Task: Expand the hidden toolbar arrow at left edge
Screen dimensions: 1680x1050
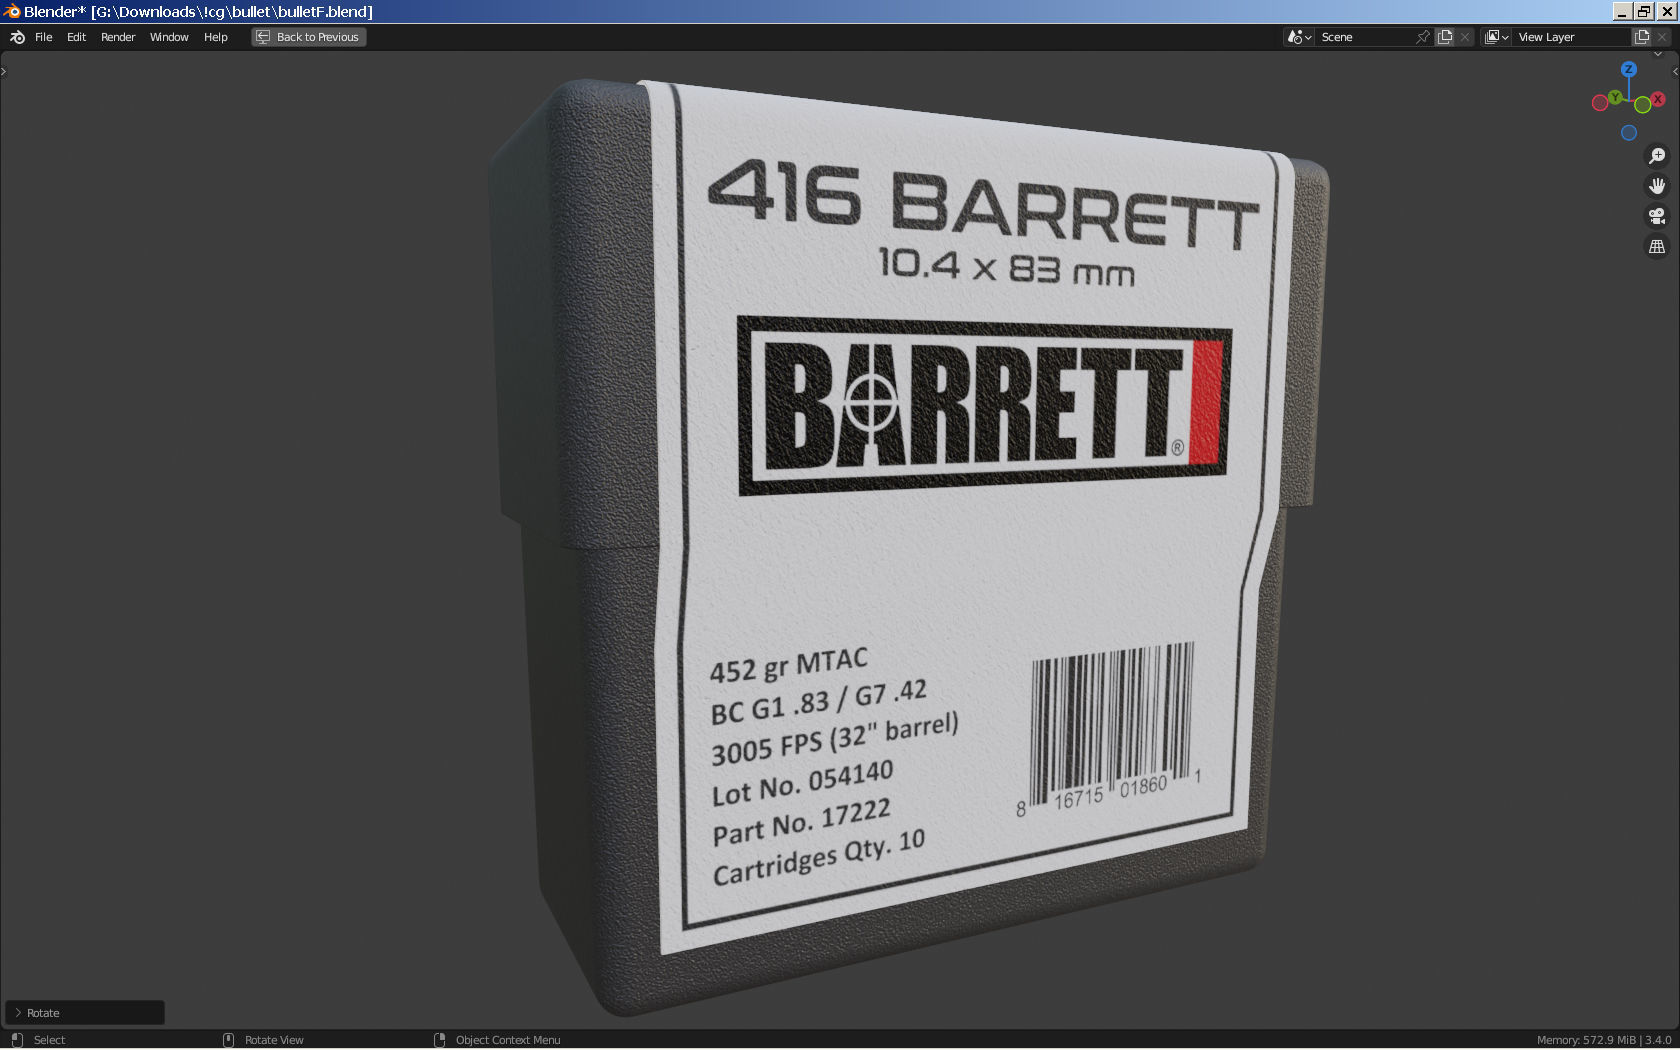Action: click(x=4, y=72)
